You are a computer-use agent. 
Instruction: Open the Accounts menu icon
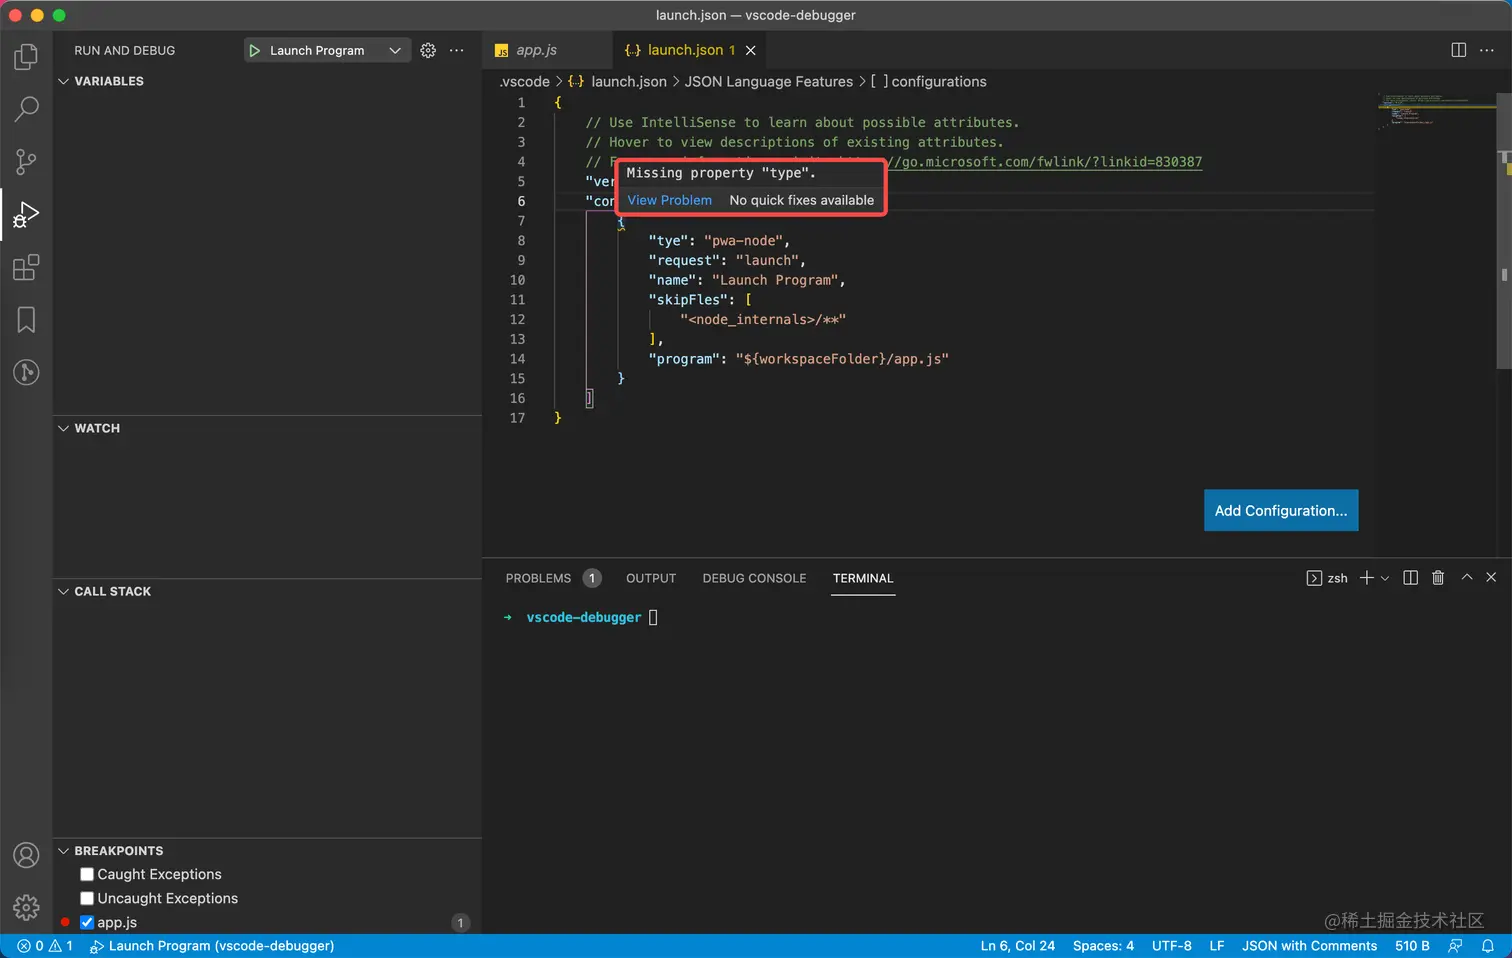click(x=26, y=855)
